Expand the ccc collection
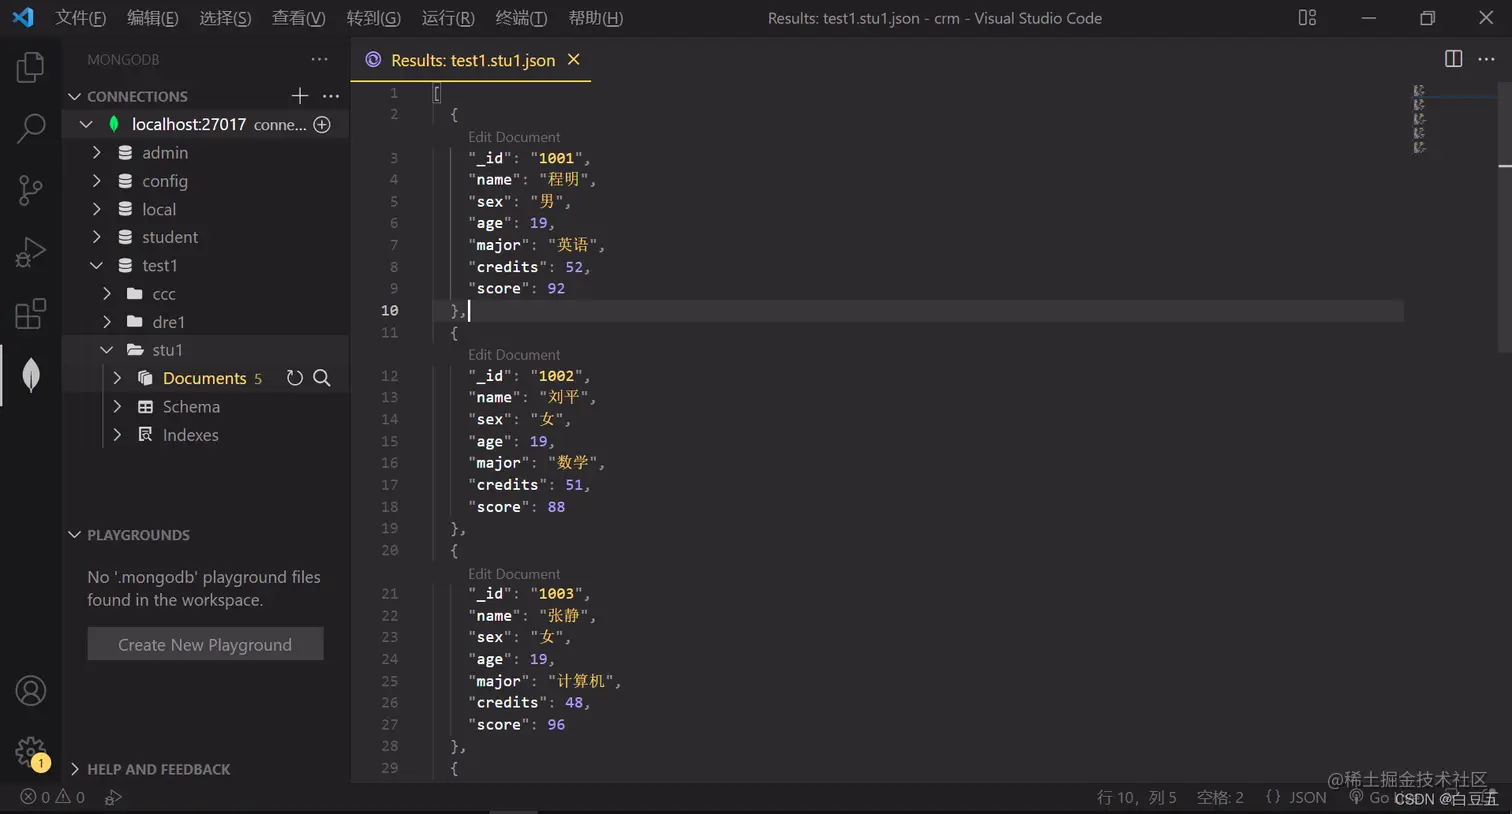 coord(107,294)
